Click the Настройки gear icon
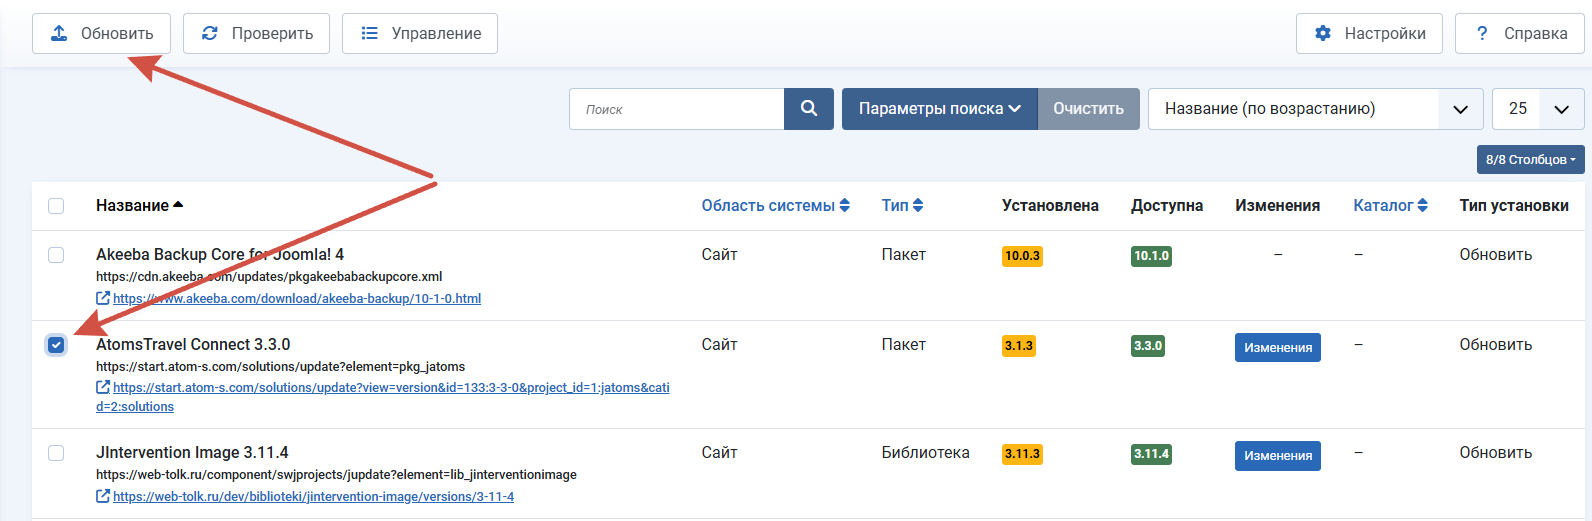Screen dimensions: 1592x521 tap(1323, 33)
